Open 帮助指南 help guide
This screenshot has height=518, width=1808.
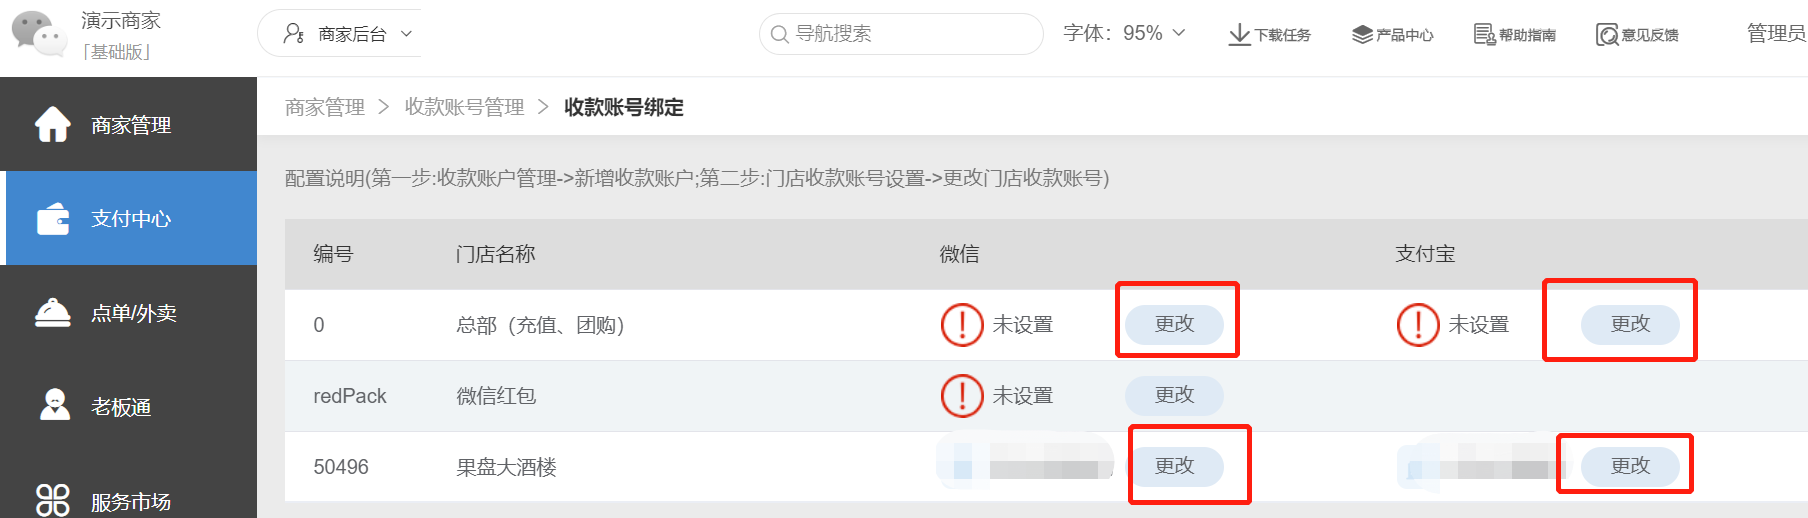[x=1514, y=34]
